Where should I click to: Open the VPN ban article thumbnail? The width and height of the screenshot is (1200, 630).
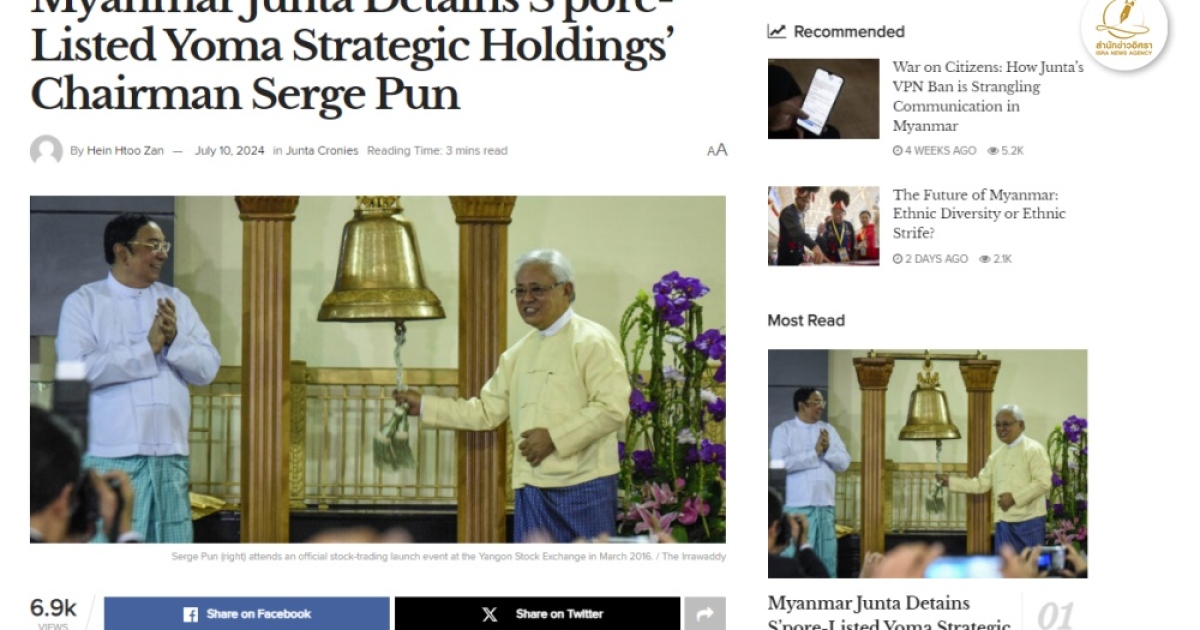coord(823,98)
